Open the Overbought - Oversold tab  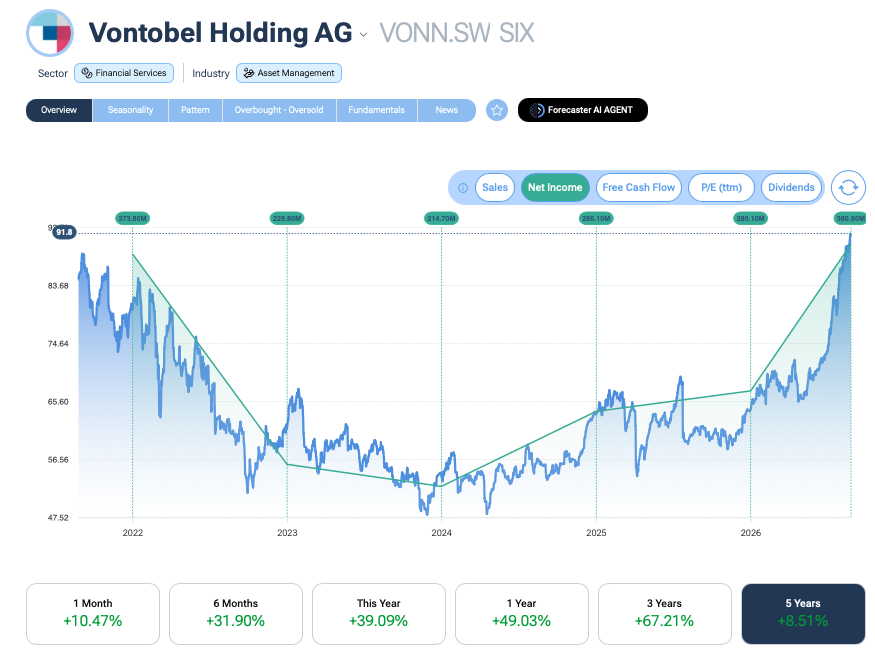click(279, 110)
